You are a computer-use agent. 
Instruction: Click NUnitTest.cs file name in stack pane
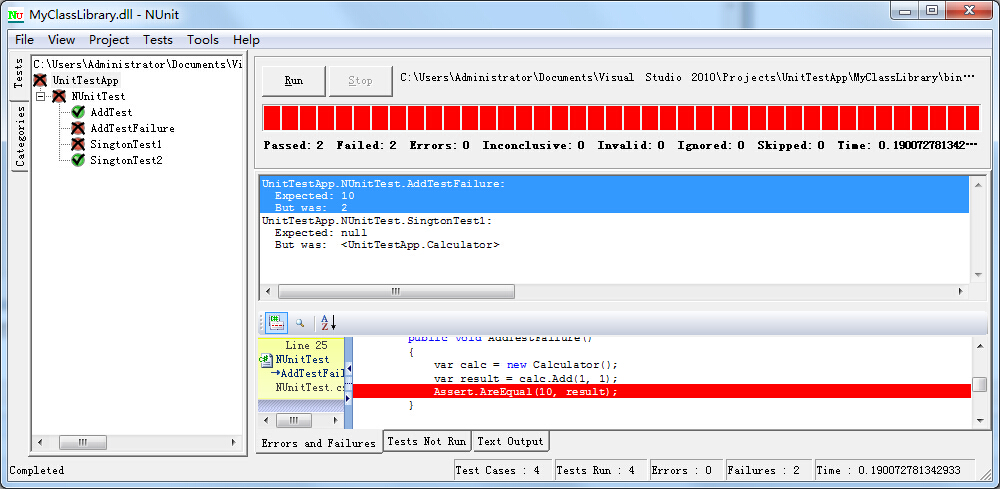(310, 387)
